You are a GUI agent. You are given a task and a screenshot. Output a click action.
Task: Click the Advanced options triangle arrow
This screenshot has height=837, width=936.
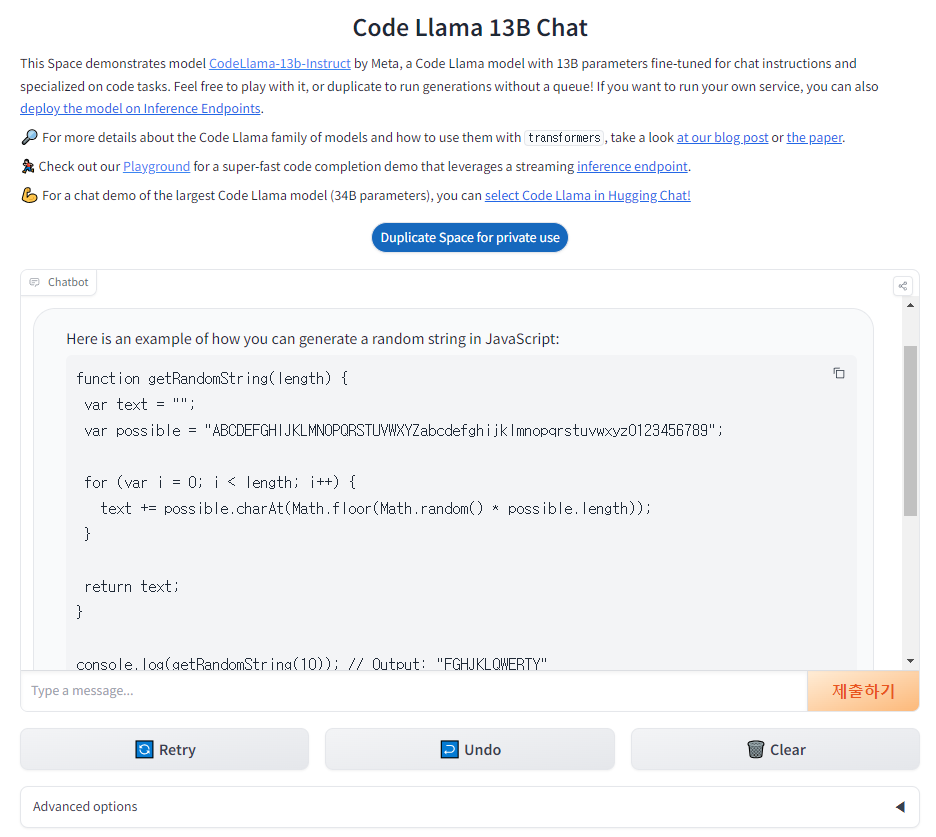900,807
